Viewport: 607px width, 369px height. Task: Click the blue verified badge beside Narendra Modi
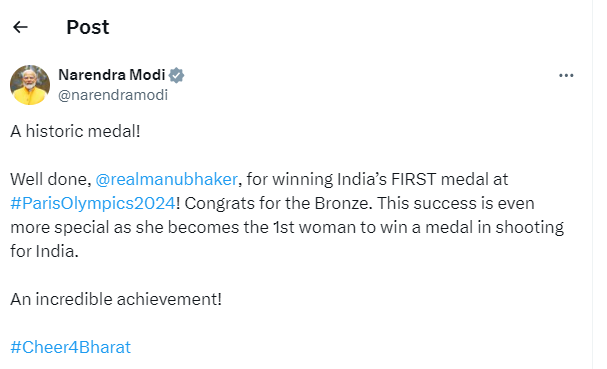pos(177,75)
